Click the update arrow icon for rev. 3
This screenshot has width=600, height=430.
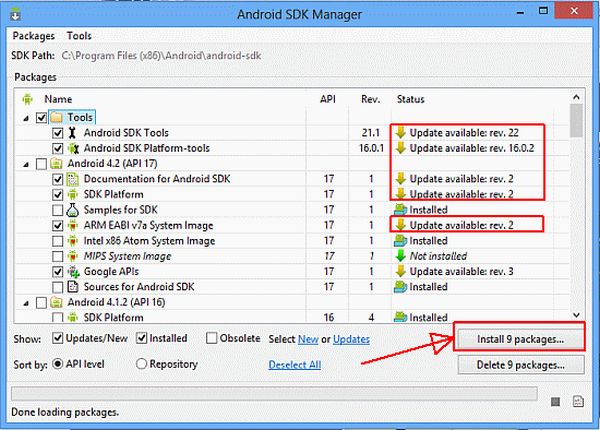[401, 271]
